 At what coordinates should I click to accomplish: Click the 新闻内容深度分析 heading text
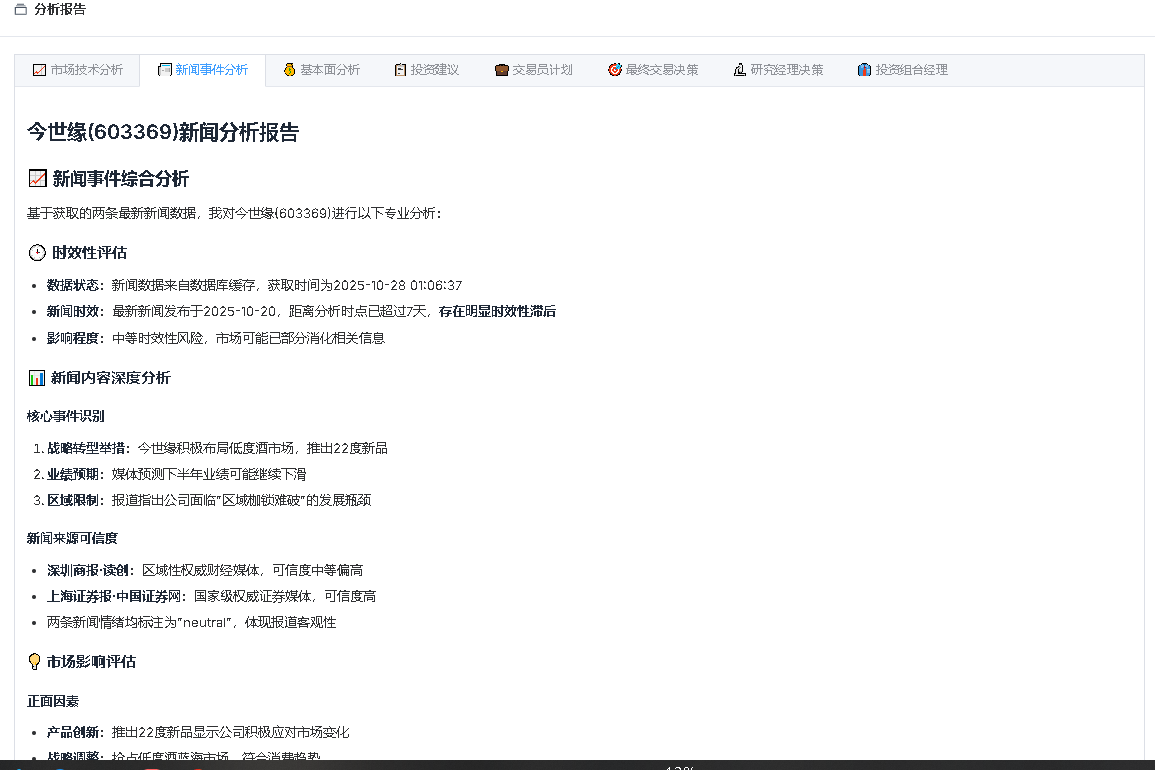[110, 378]
